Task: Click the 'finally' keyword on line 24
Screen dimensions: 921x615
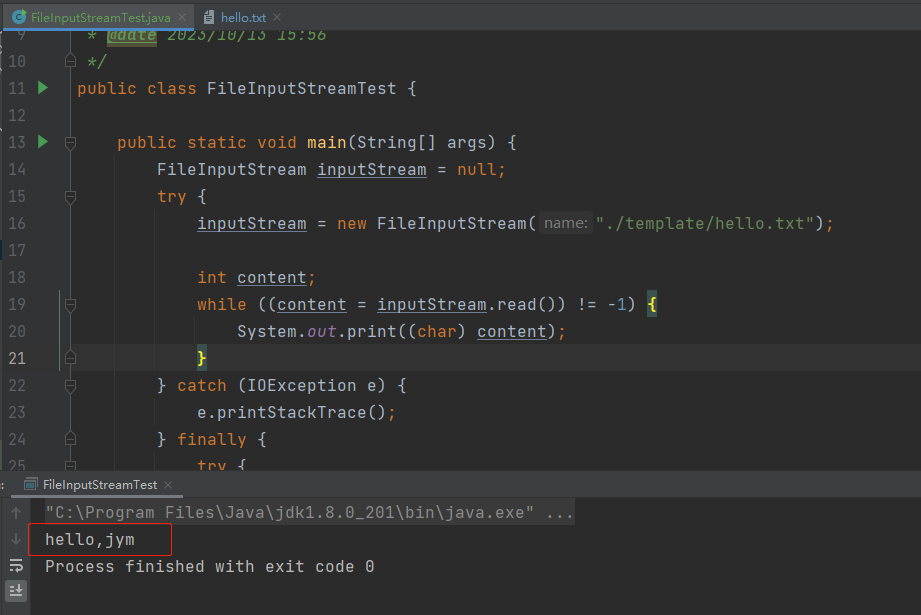Action: click(x=212, y=439)
